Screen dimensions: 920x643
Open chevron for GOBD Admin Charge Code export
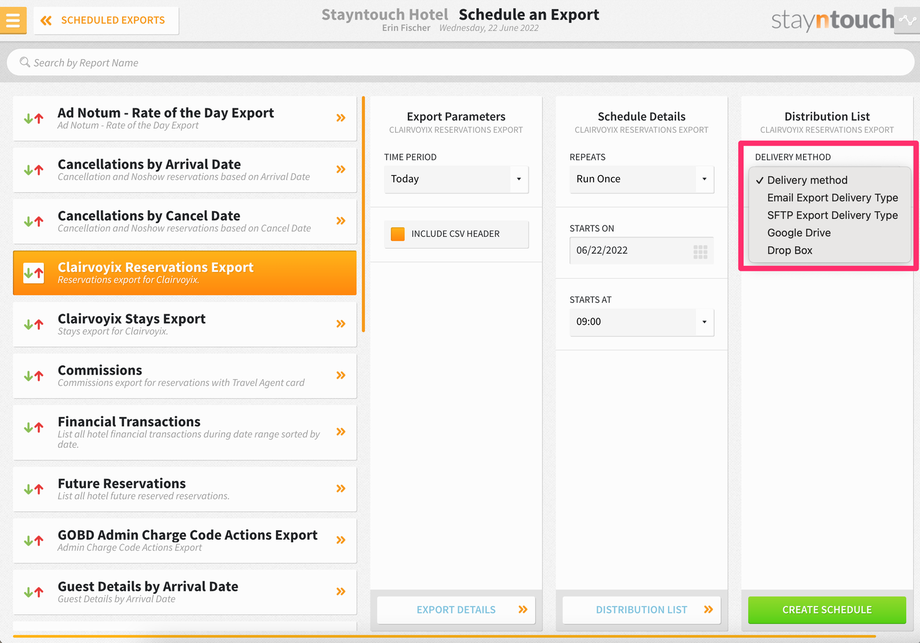(x=341, y=540)
